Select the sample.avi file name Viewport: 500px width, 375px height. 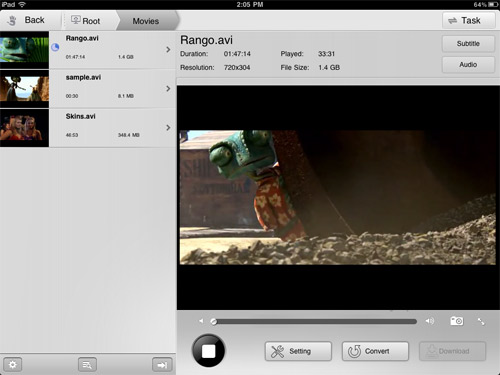click(x=83, y=77)
